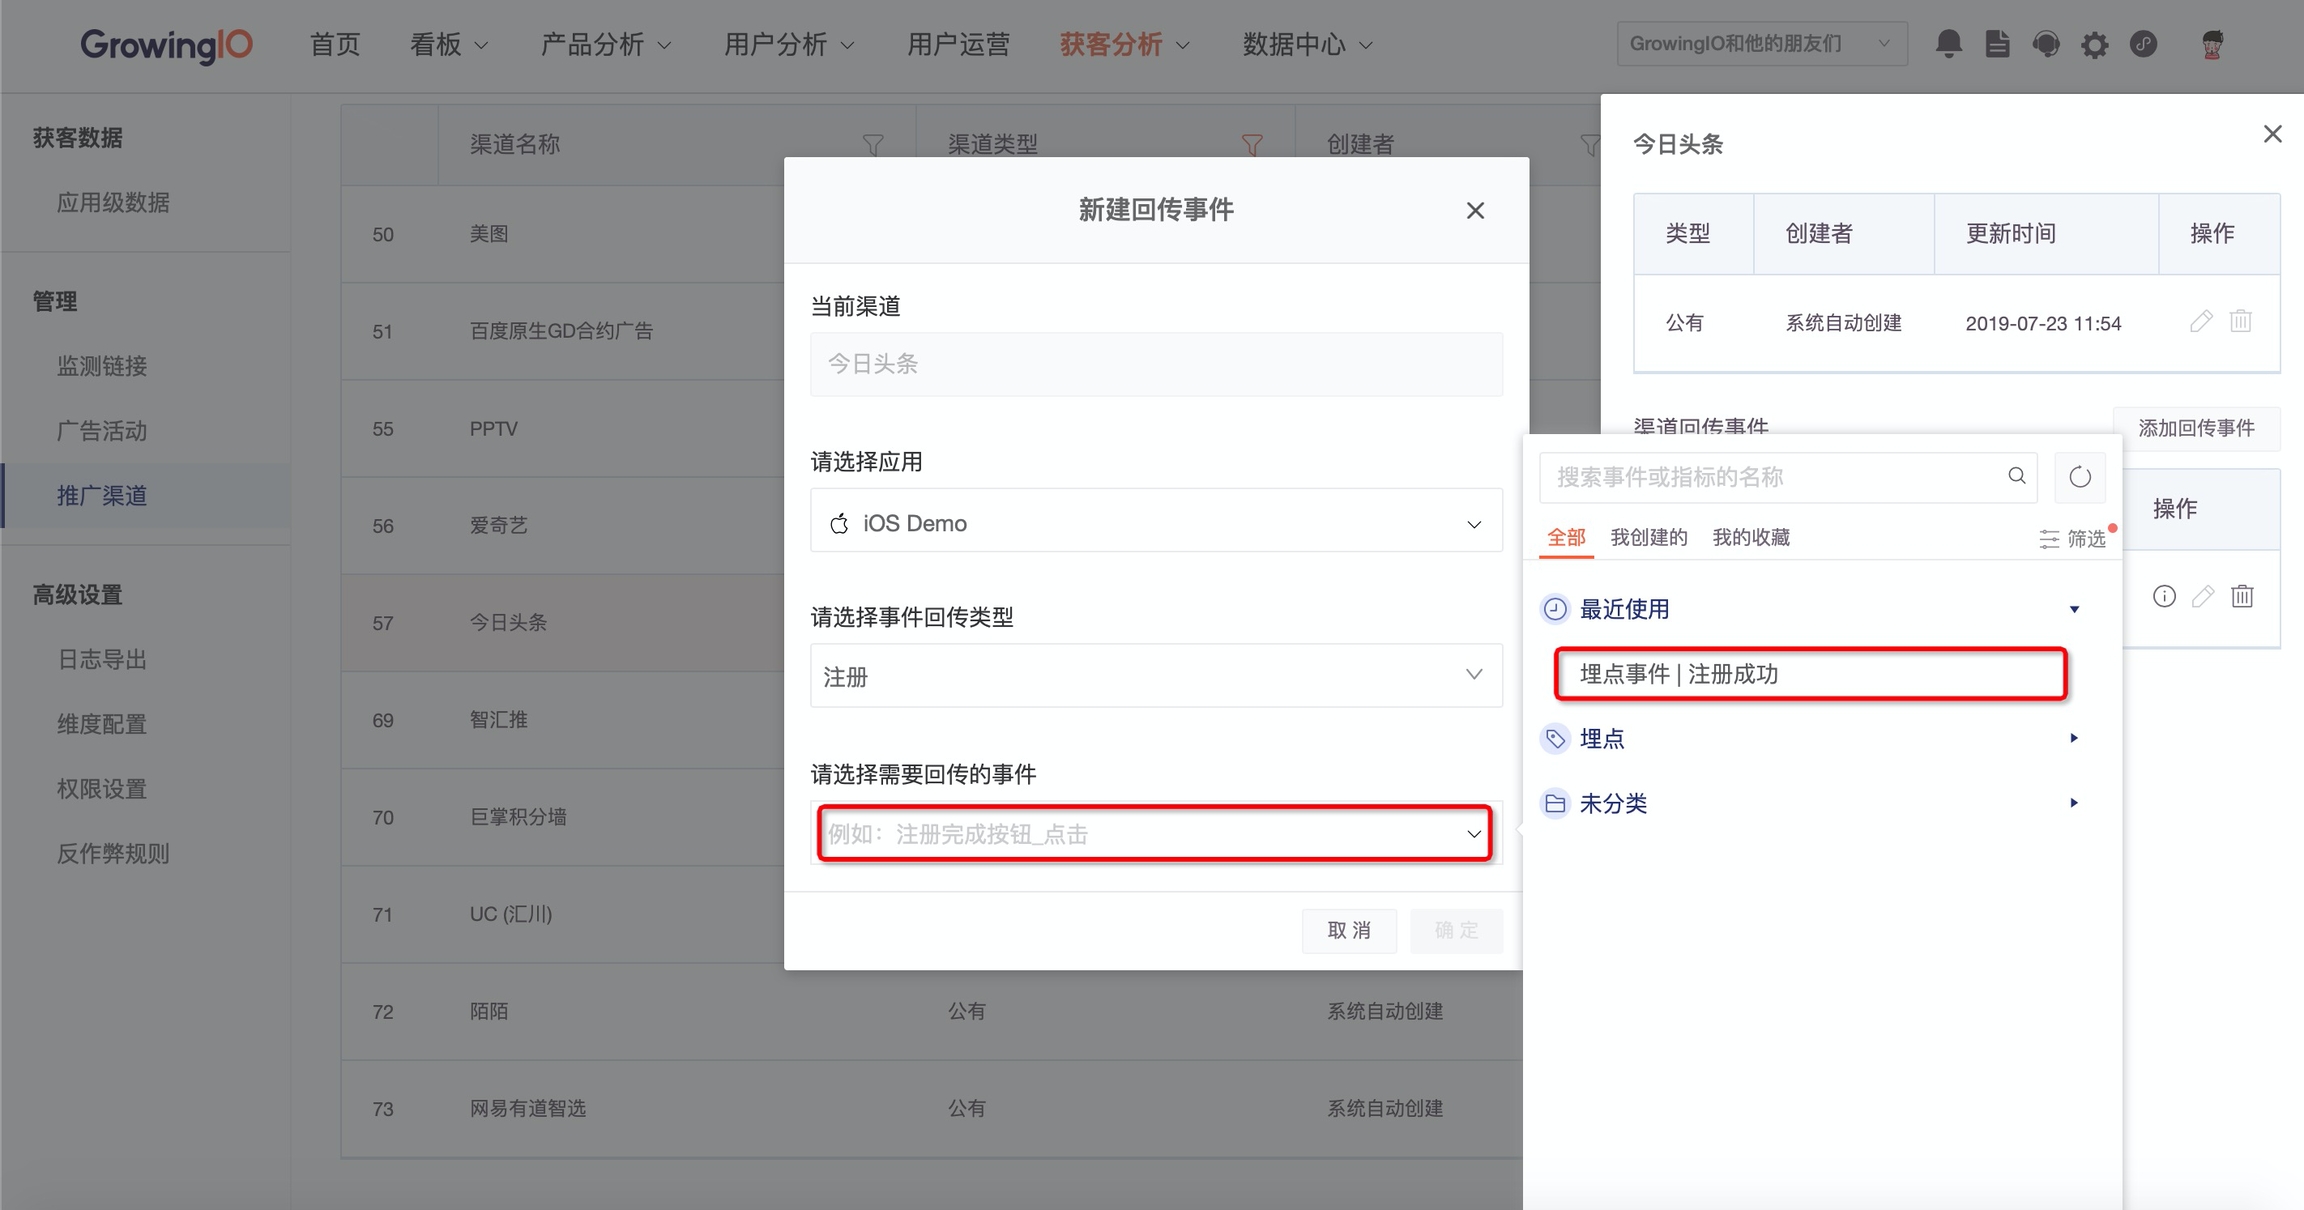Open the settings gear in top bar
Viewport: 2304px width, 1210px height.
coord(2094,44)
